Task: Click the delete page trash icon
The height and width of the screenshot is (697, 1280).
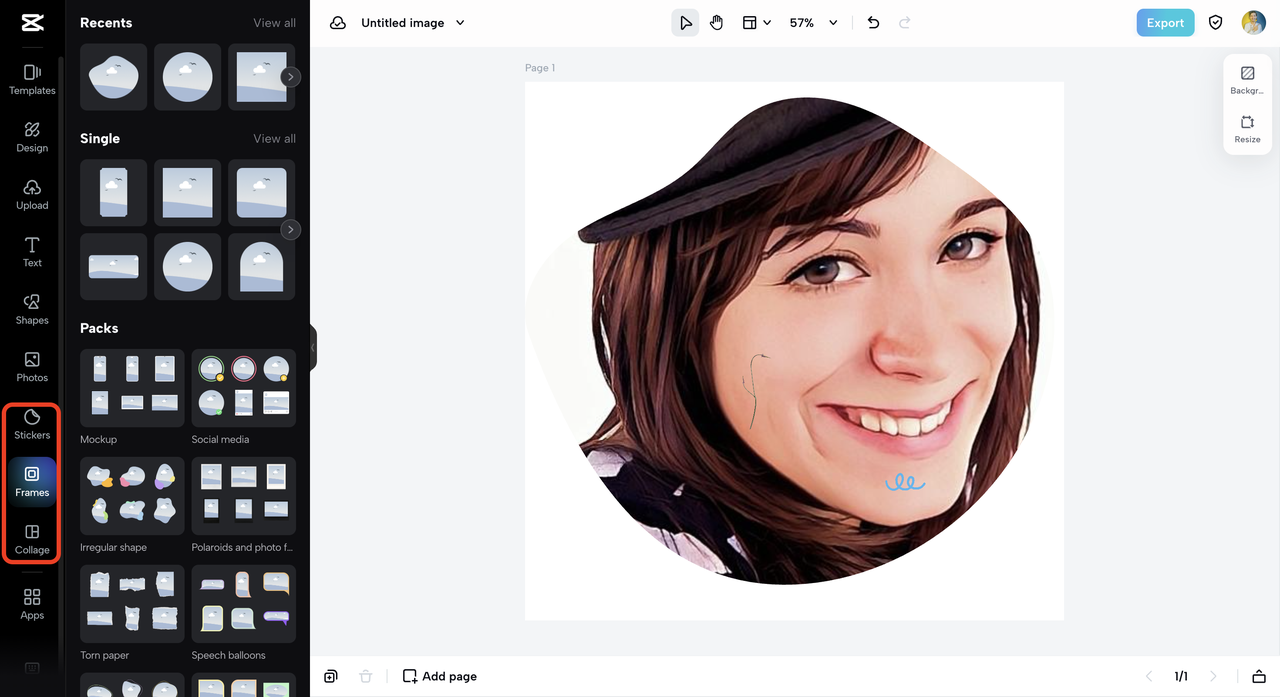Action: [365, 676]
